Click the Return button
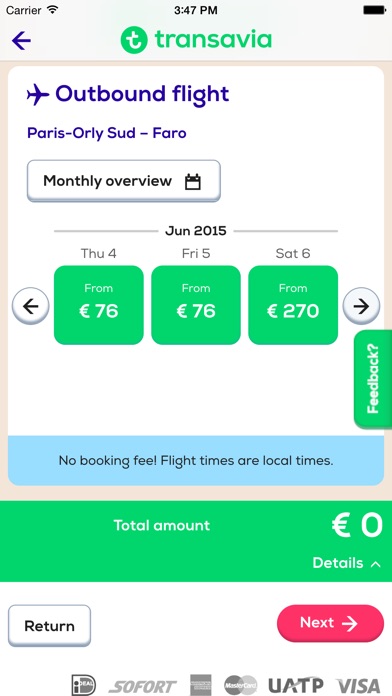 click(x=49, y=626)
